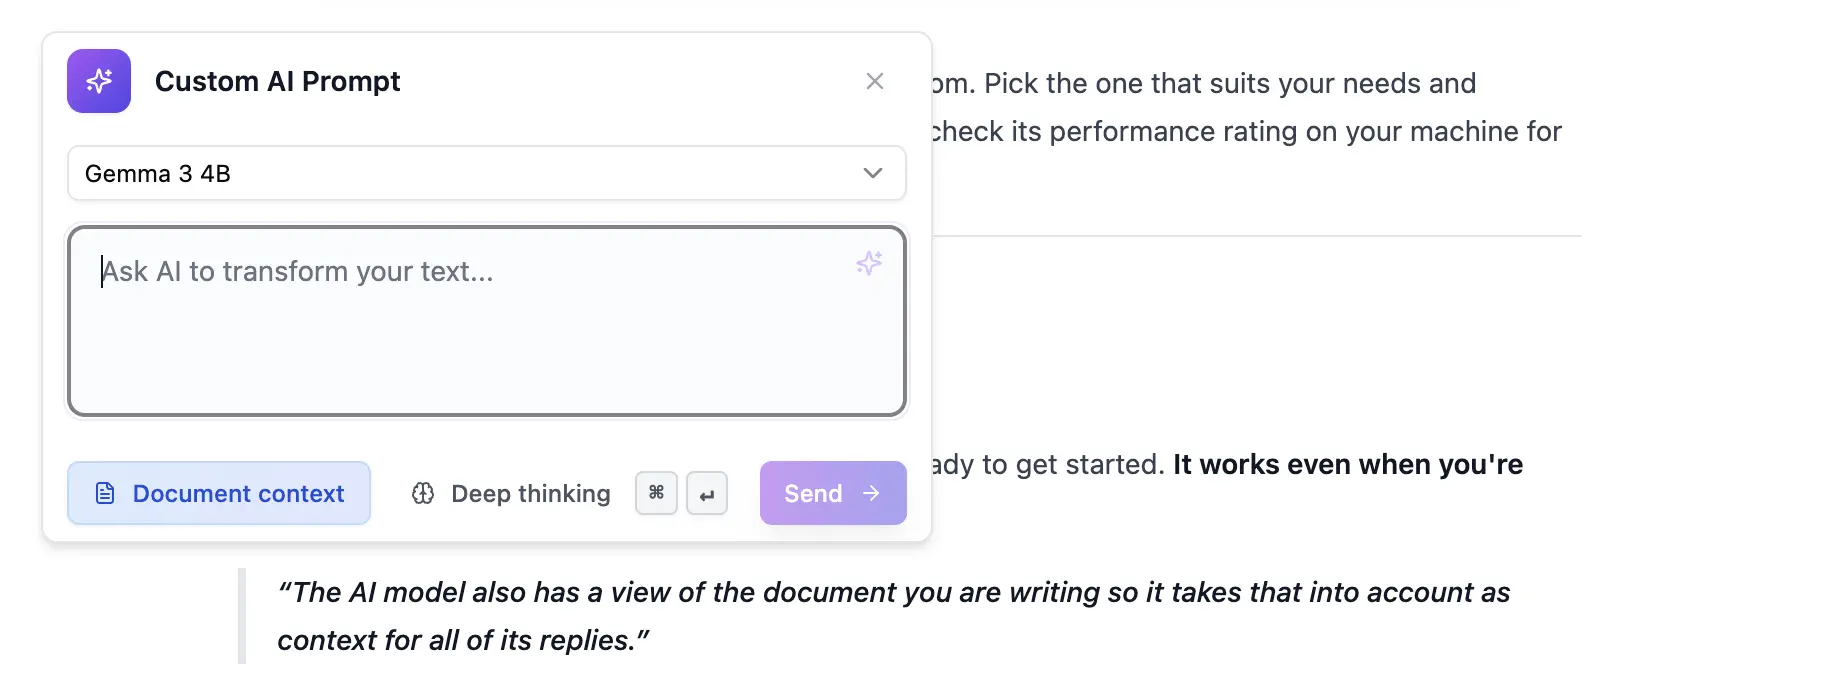Click the bold "It works even when you're" text

click(1347, 464)
